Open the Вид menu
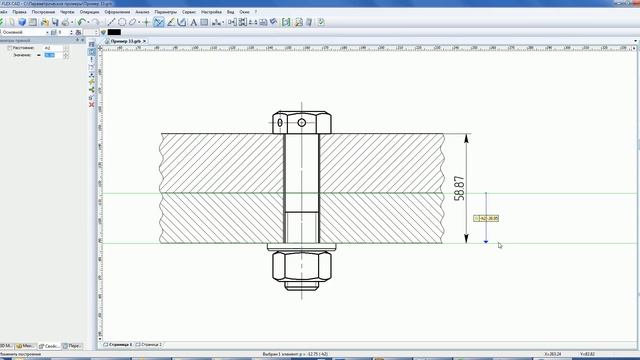The height and width of the screenshot is (360, 640). tap(231, 12)
